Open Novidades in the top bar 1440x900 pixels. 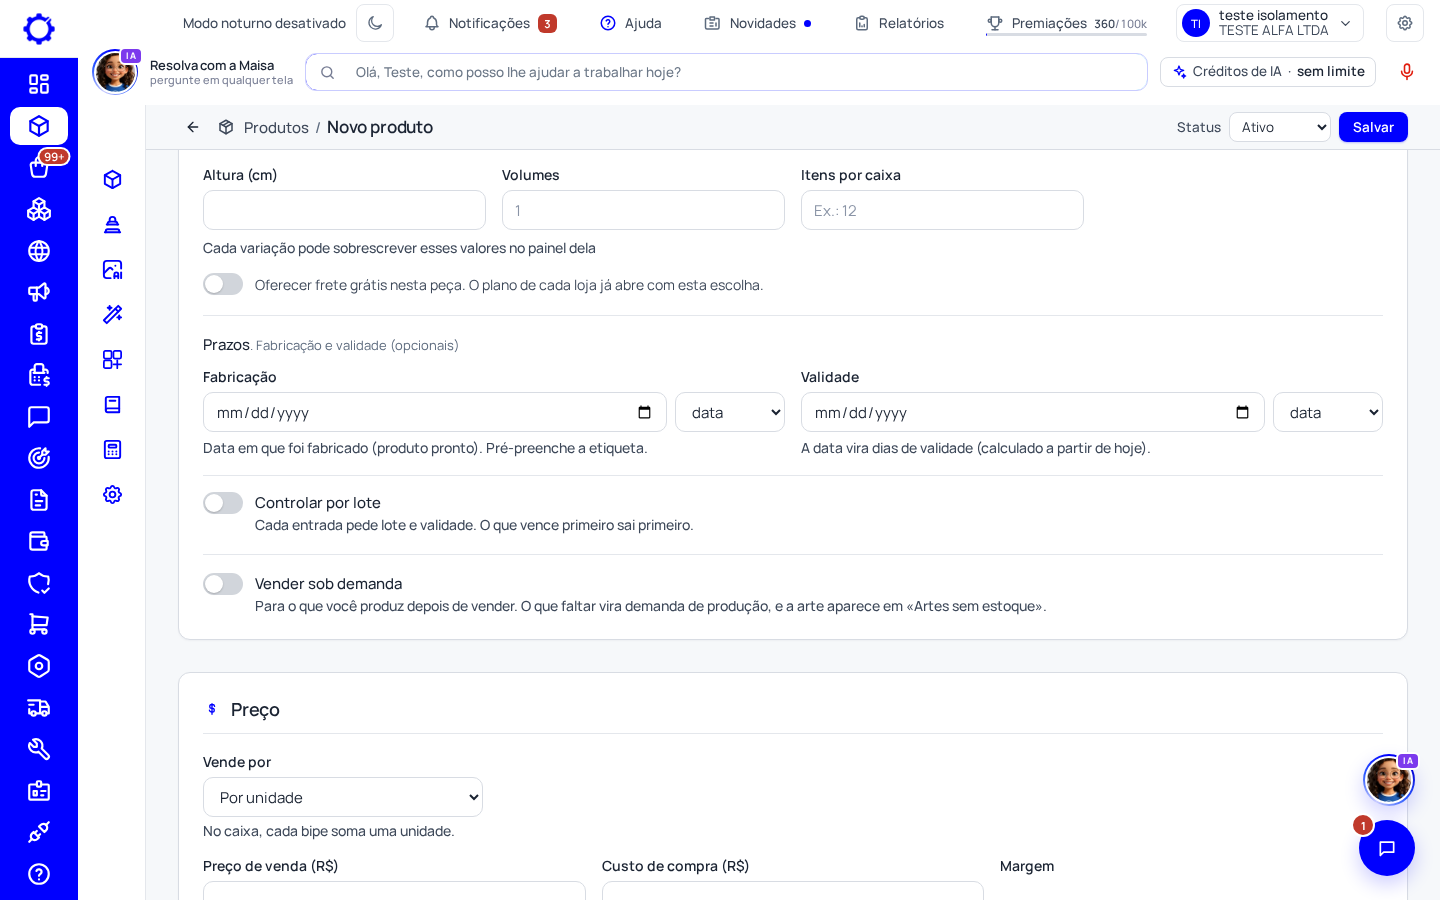[x=758, y=23]
